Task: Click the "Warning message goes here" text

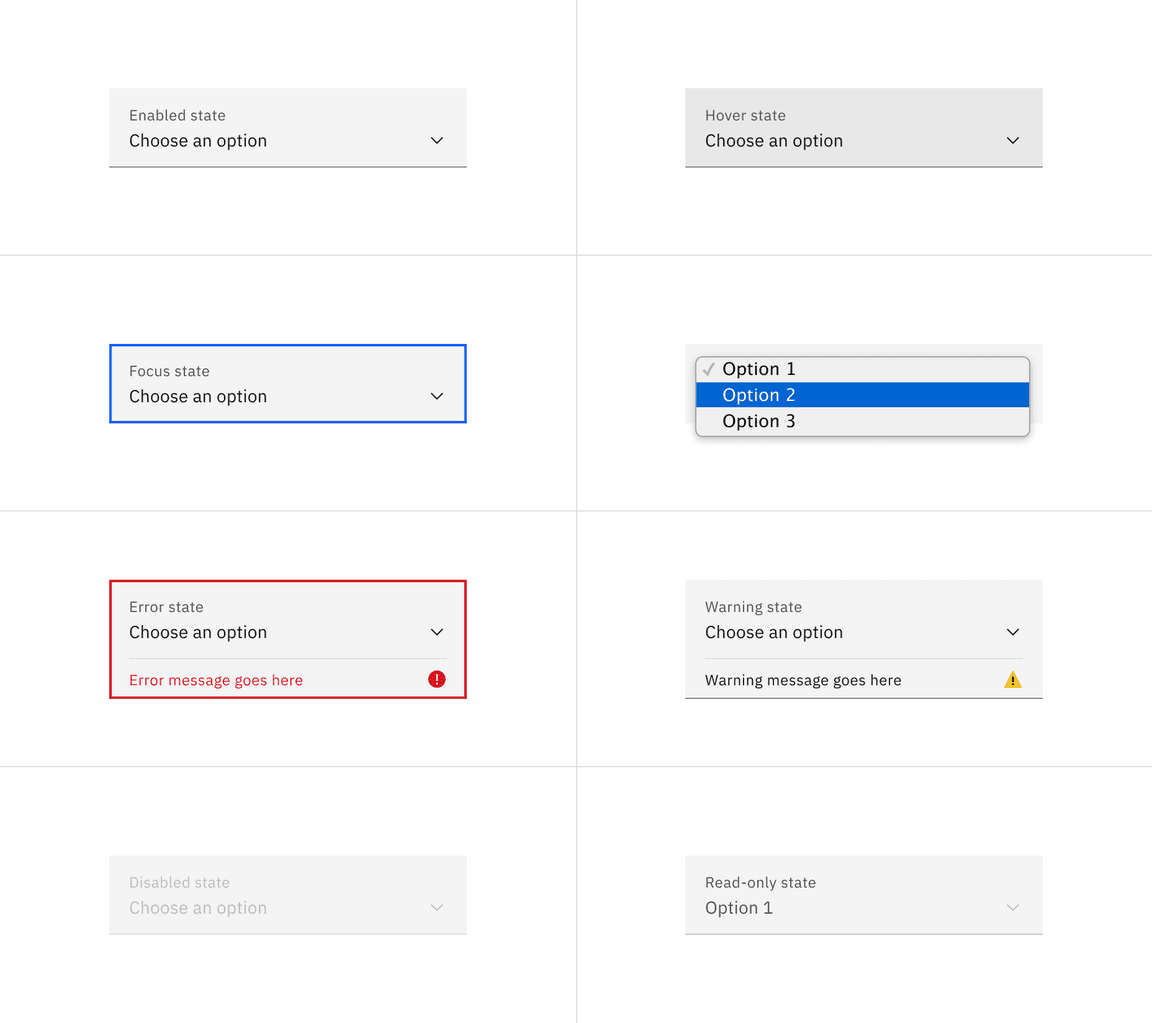Action: 803,680
